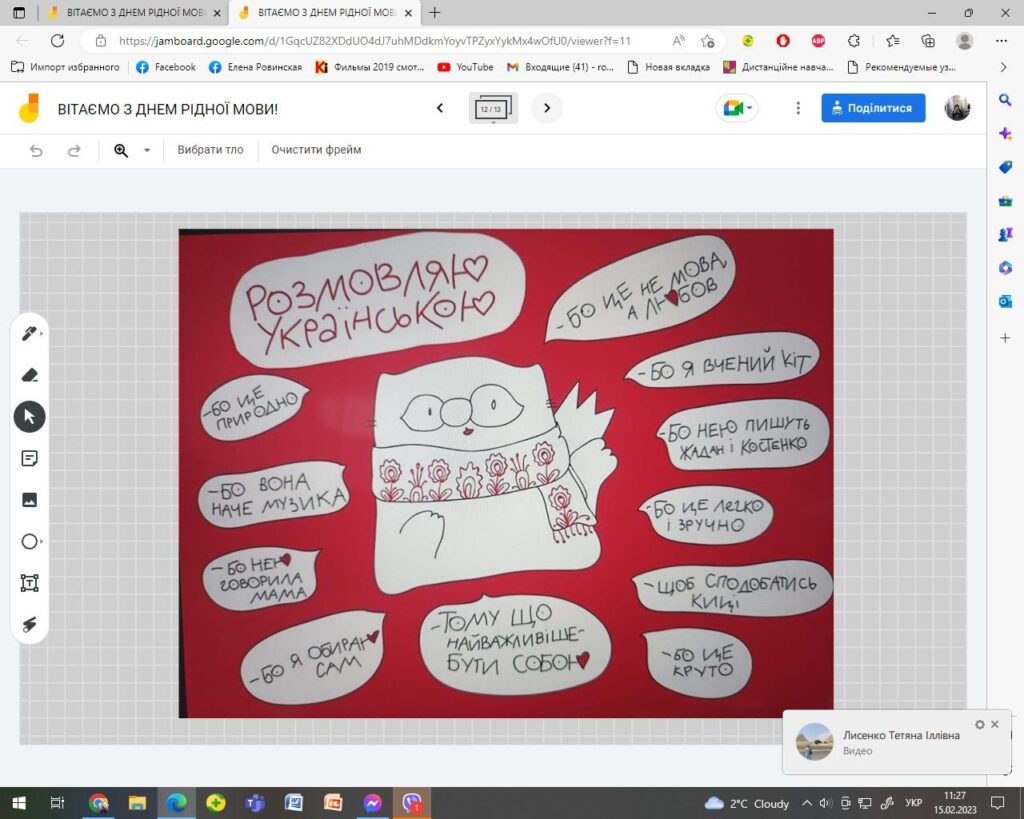Go to the previous frame
This screenshot has height=819, width=1024.
(440, 108)
